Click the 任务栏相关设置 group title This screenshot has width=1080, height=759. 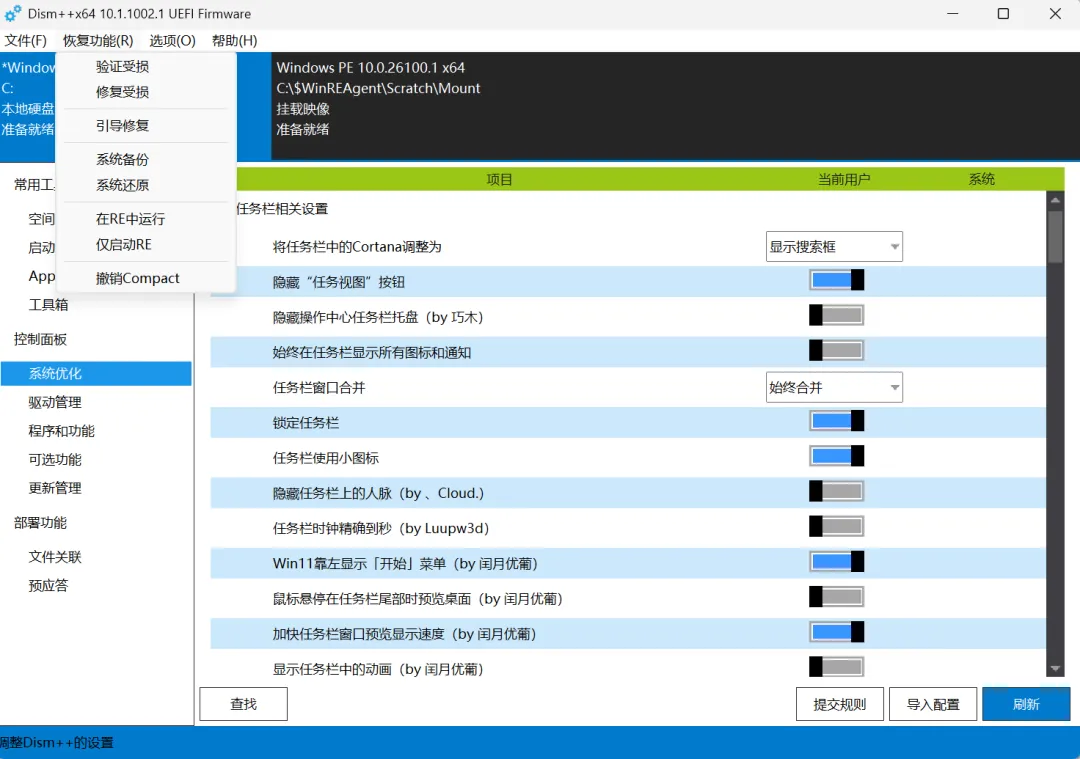click(282, 209)
